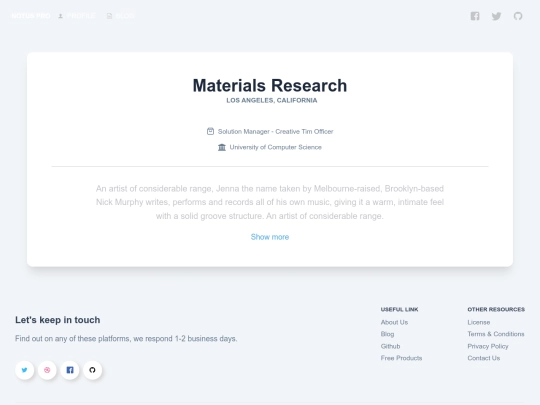Click the Materials Research heading
The image size is (540, 405).
click(270, 85)
